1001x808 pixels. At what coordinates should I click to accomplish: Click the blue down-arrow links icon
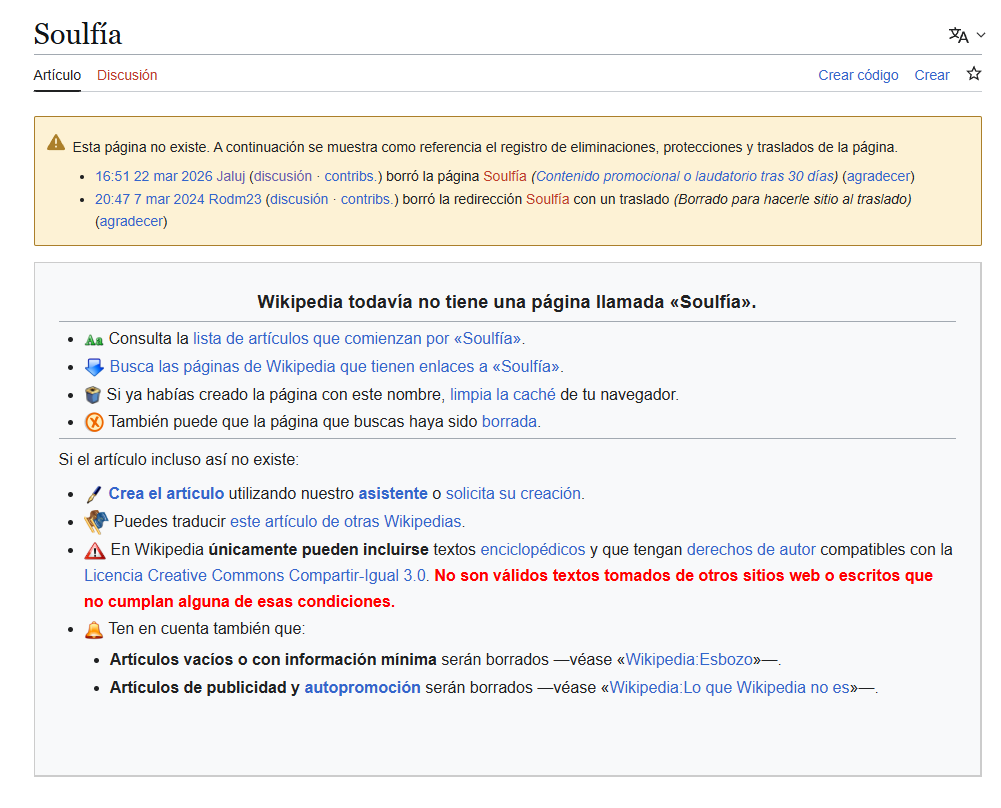tap(94, 367)
